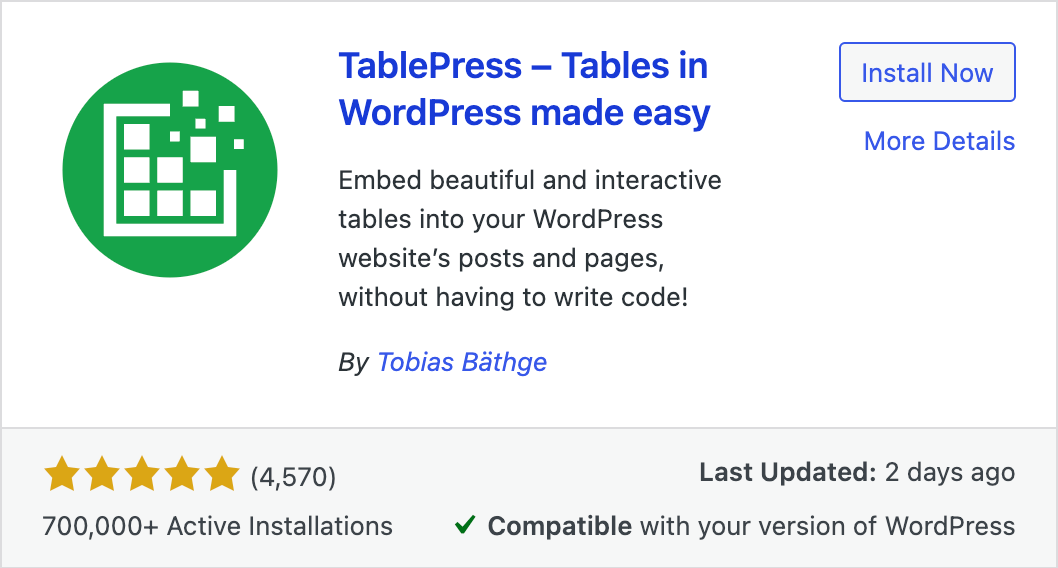Click the five-star rating icons
1058x568 pixels.
click(142, 474)
